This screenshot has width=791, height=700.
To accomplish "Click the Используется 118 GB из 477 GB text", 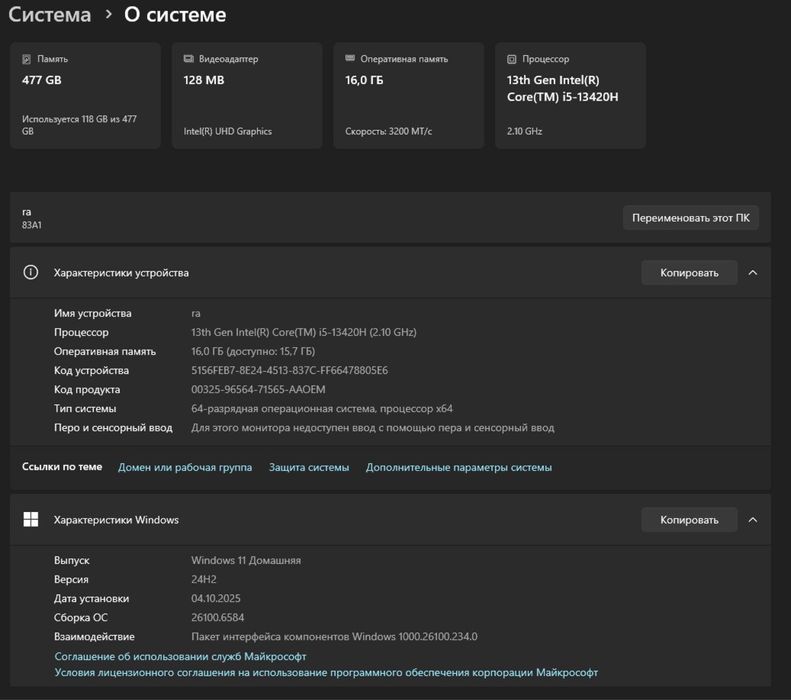I will [79, 125].
